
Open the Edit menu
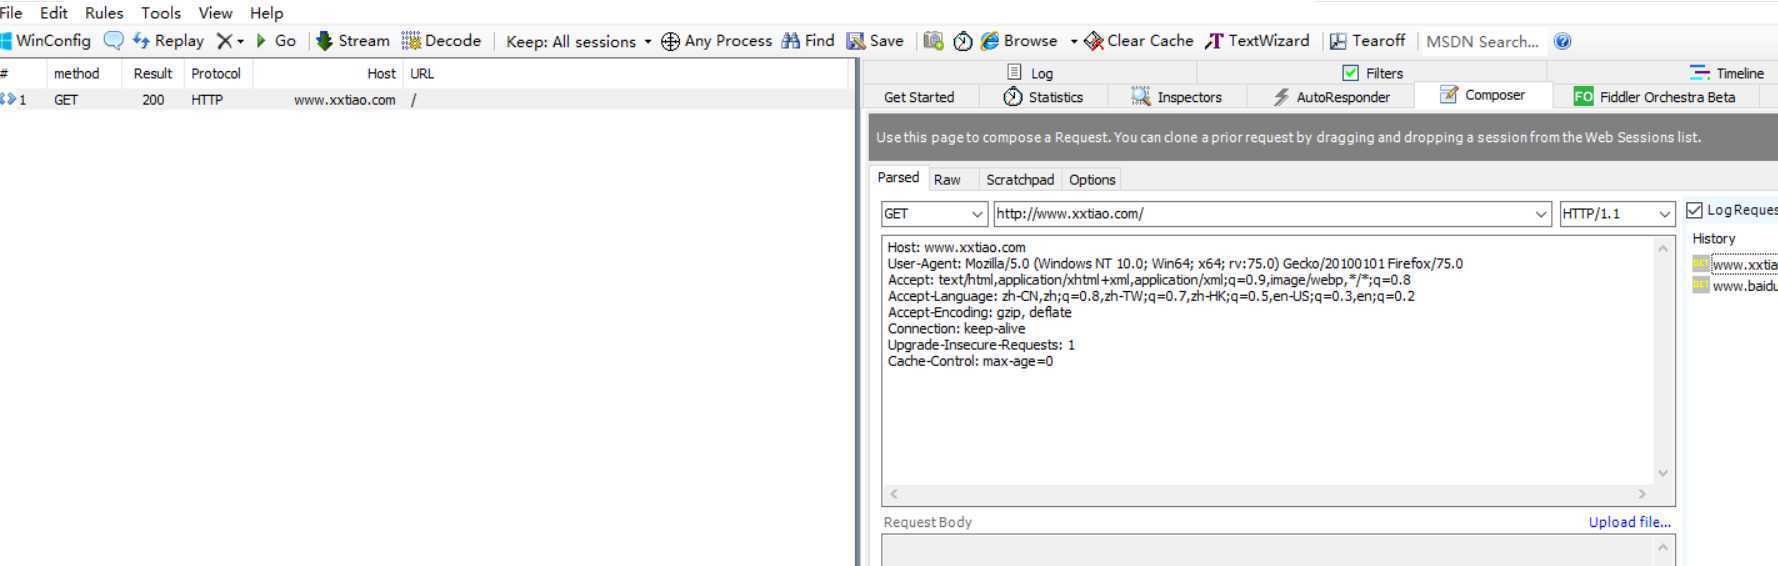tap(54, 13)
